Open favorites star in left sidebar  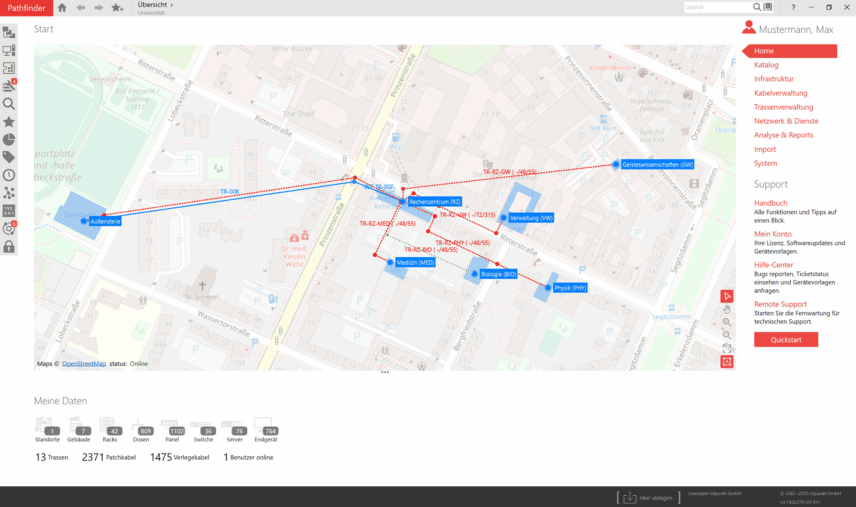click(x=9, y=121)
